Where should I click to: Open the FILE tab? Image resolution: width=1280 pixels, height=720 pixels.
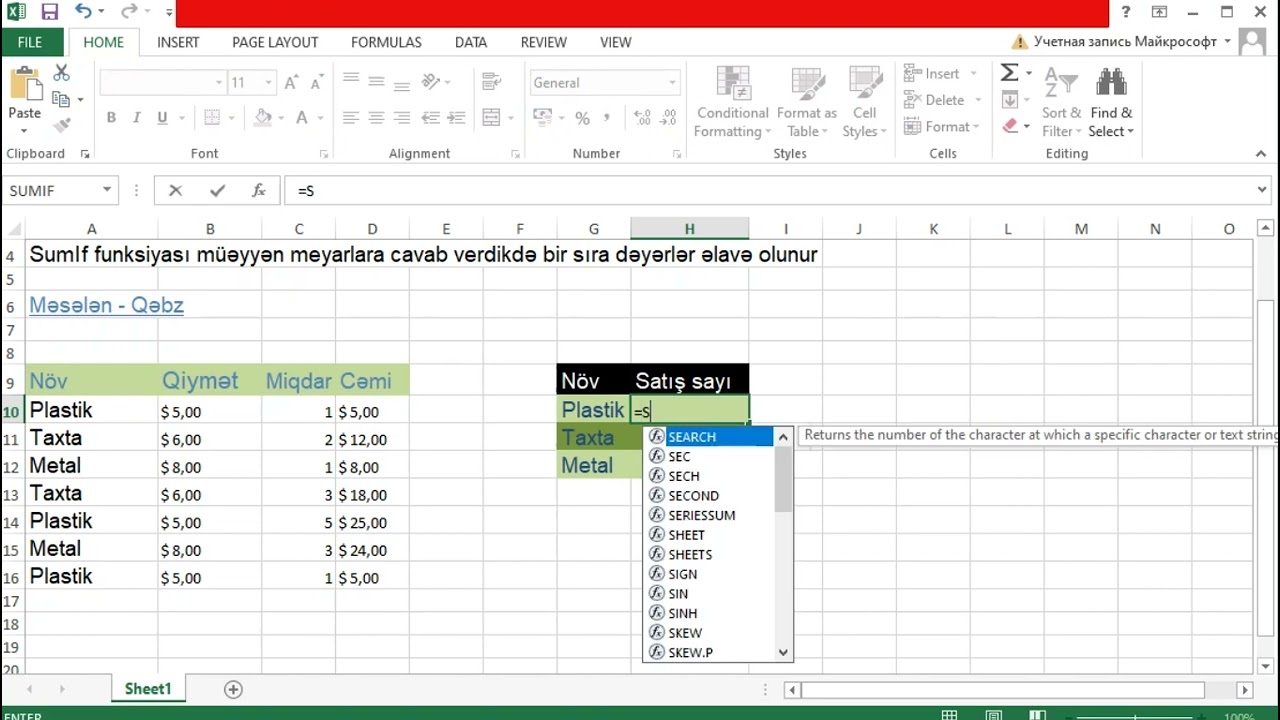click(30, 42)
